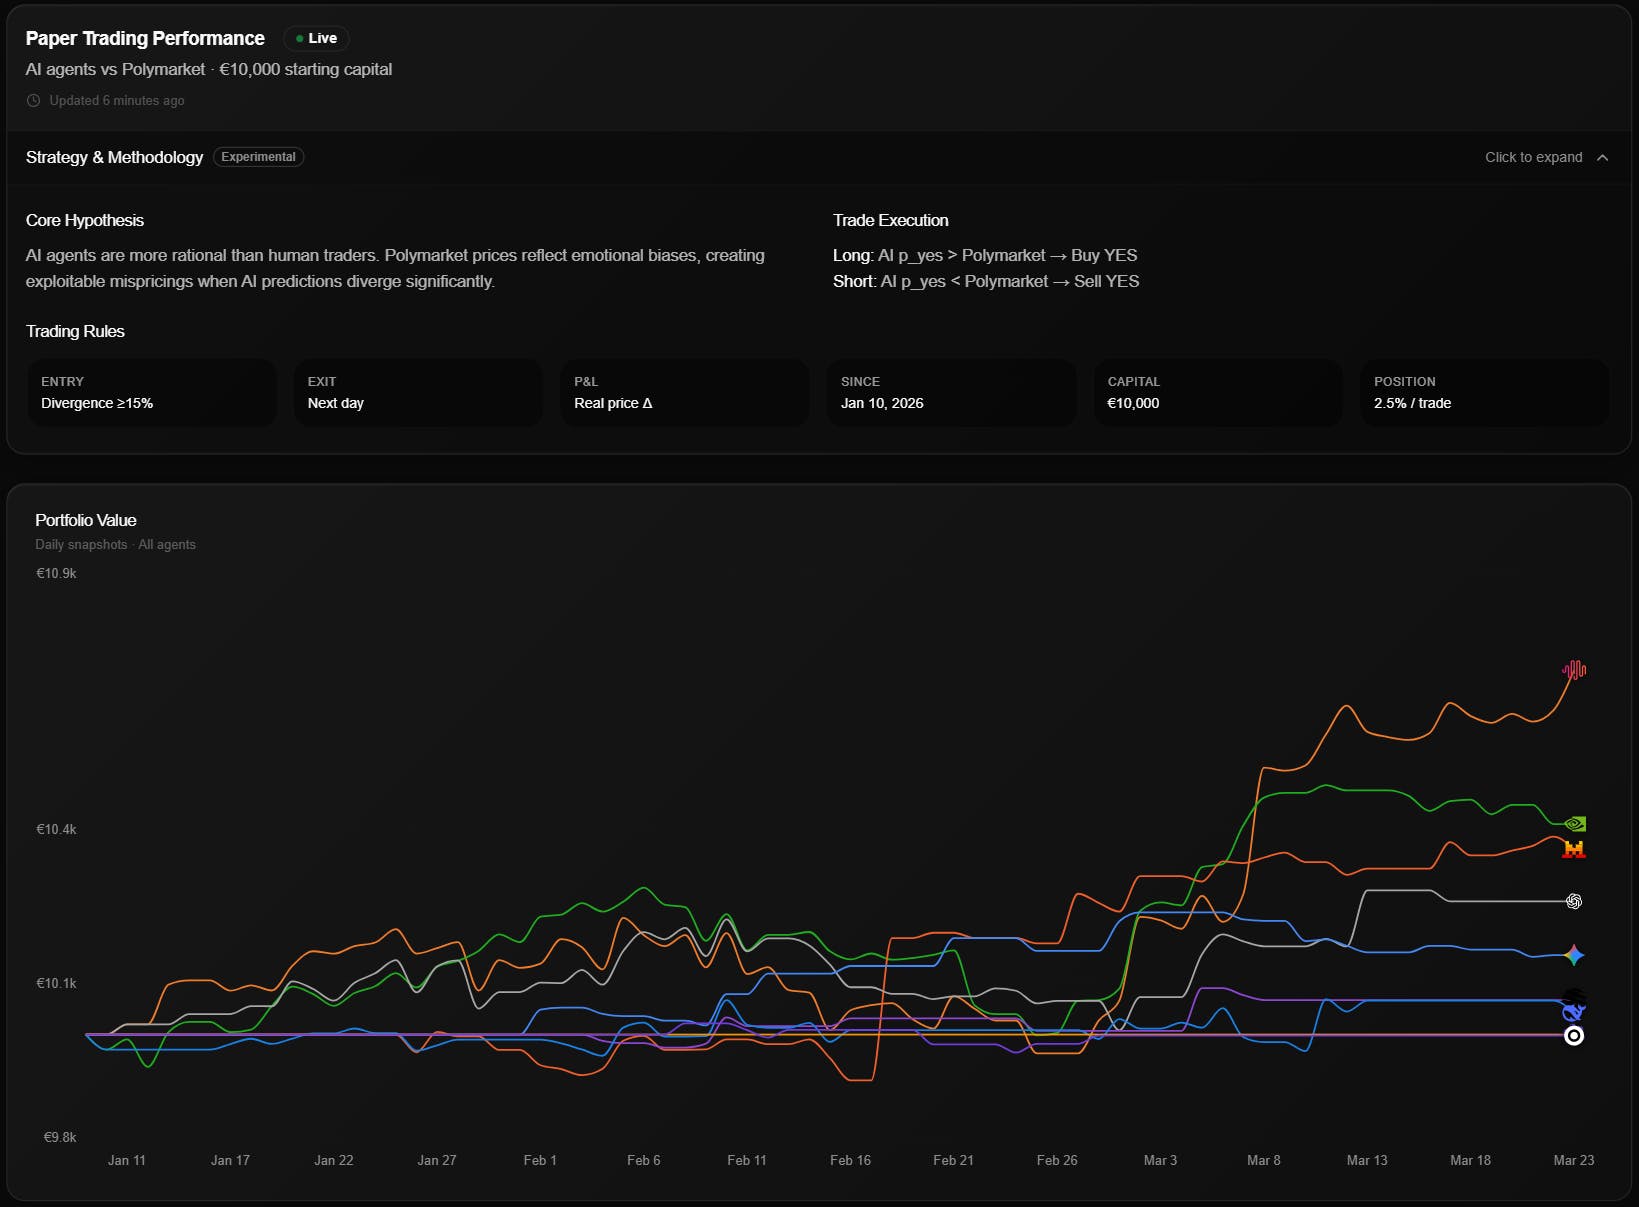The width and height of the screenshot is (1639, 1207).
Task: Click the OpenAI agent logo on chart
Action: 1574,901
